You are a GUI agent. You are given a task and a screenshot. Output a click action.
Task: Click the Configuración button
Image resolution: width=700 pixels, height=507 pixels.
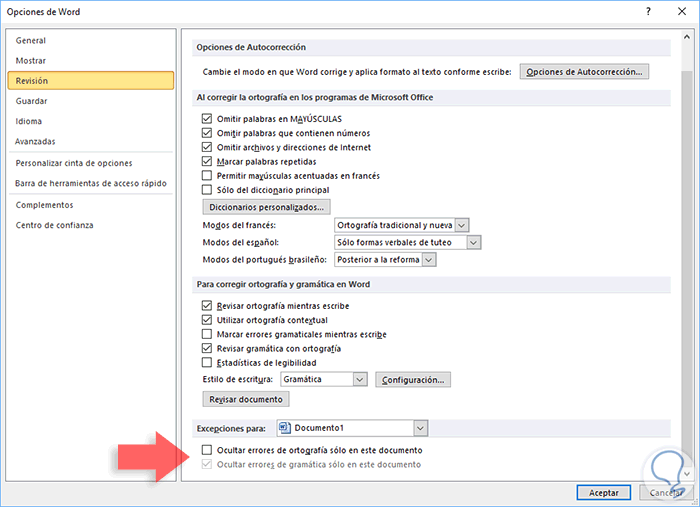pos(413,380)
